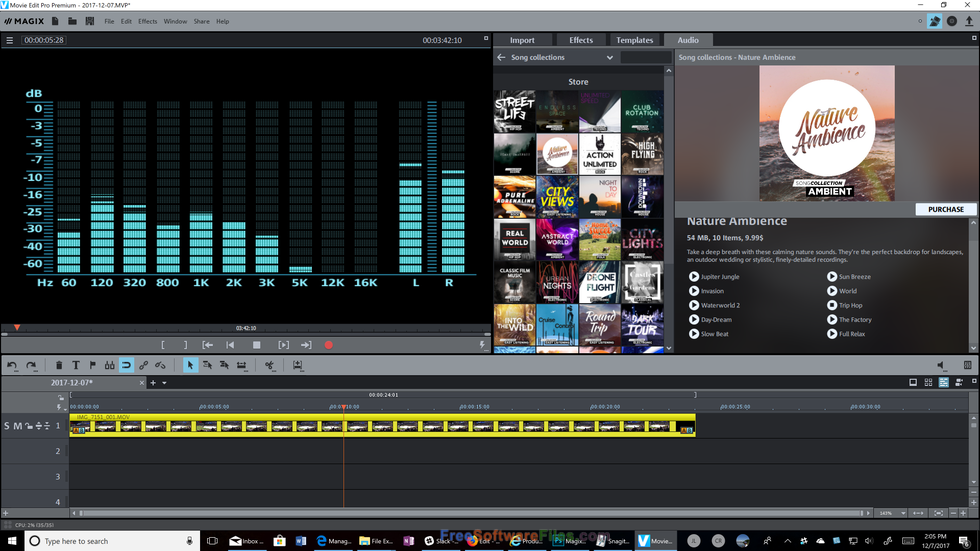Click the export upload arrow icon
This screenshot has width=980, height=551.
pyautogui.click(x=969, y=21)
